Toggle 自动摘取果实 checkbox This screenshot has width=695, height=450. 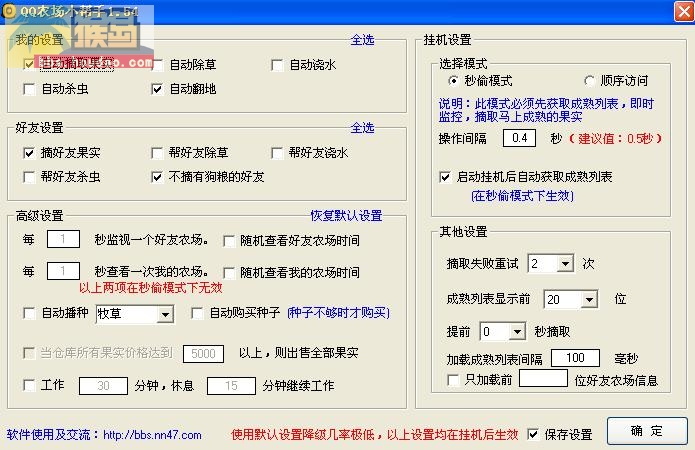29,64
